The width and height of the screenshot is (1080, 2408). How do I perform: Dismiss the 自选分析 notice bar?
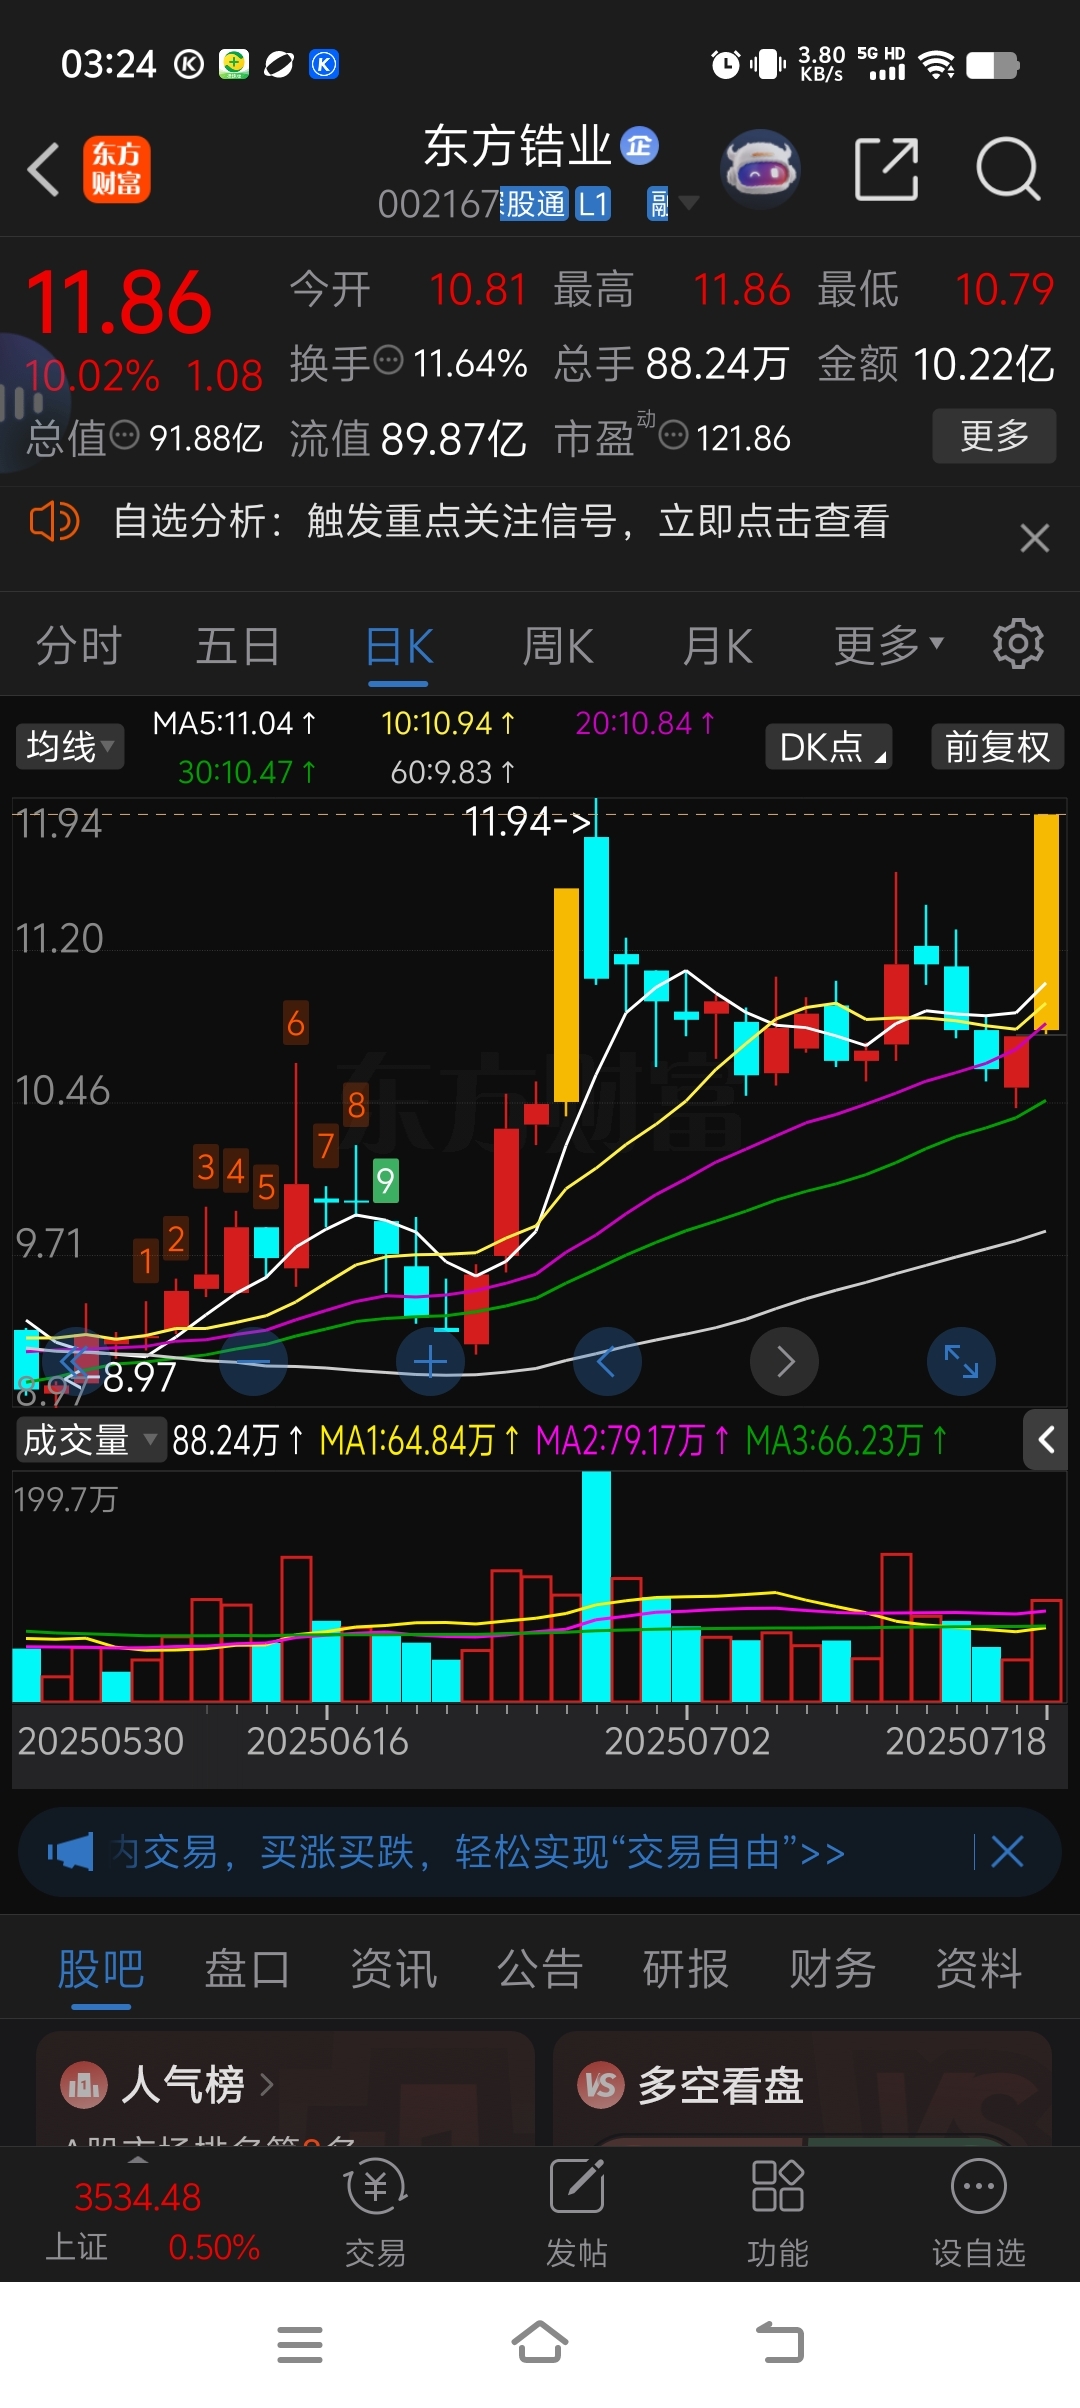1035,538
